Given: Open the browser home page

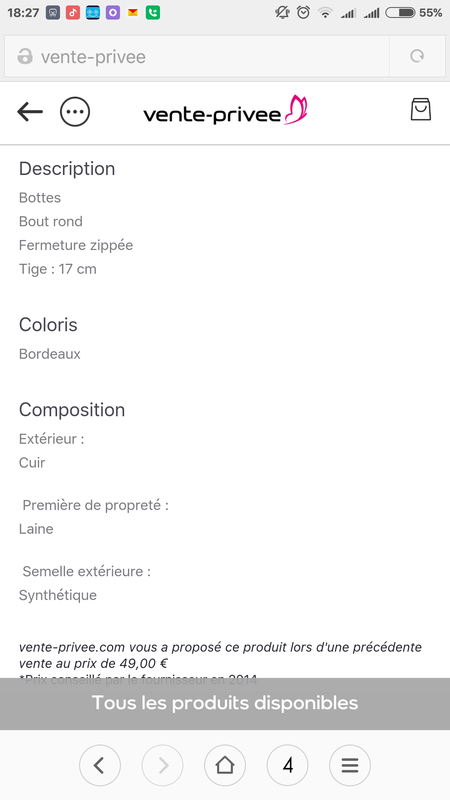Looking at the screenshot, I should (x=225, y=765).
